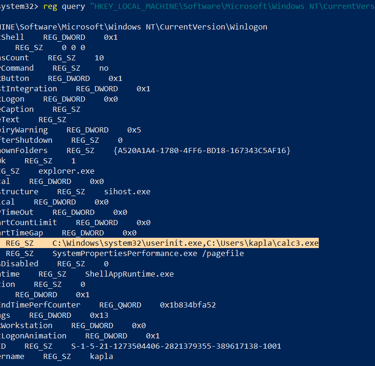Click the kapla username value
375x366 pixels.
pyautogui.click(x=101, y=356)
